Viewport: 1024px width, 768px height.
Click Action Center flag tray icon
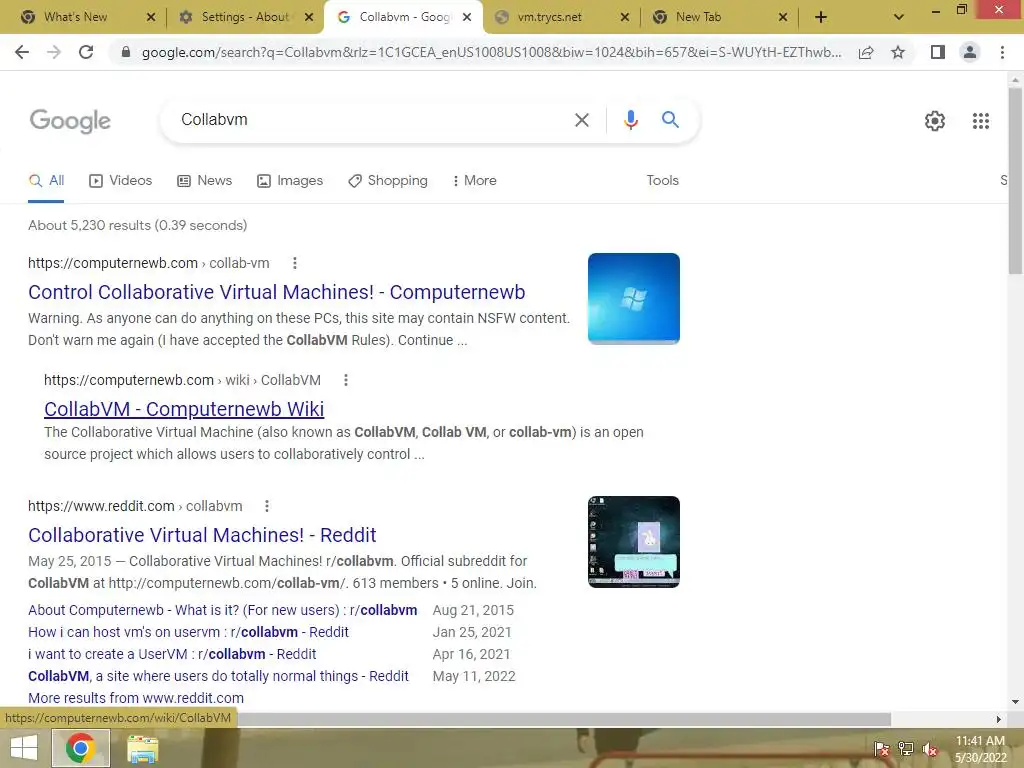881,749
